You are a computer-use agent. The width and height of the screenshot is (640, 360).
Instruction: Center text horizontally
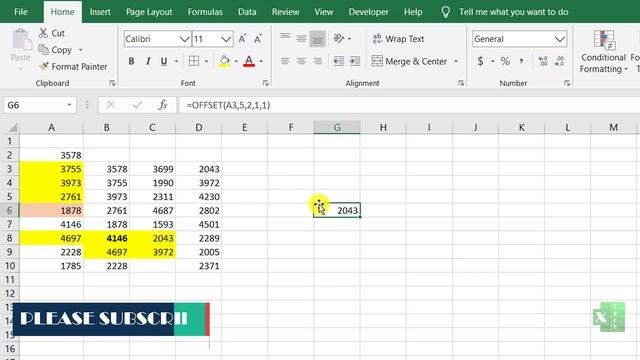click(301, 61)
